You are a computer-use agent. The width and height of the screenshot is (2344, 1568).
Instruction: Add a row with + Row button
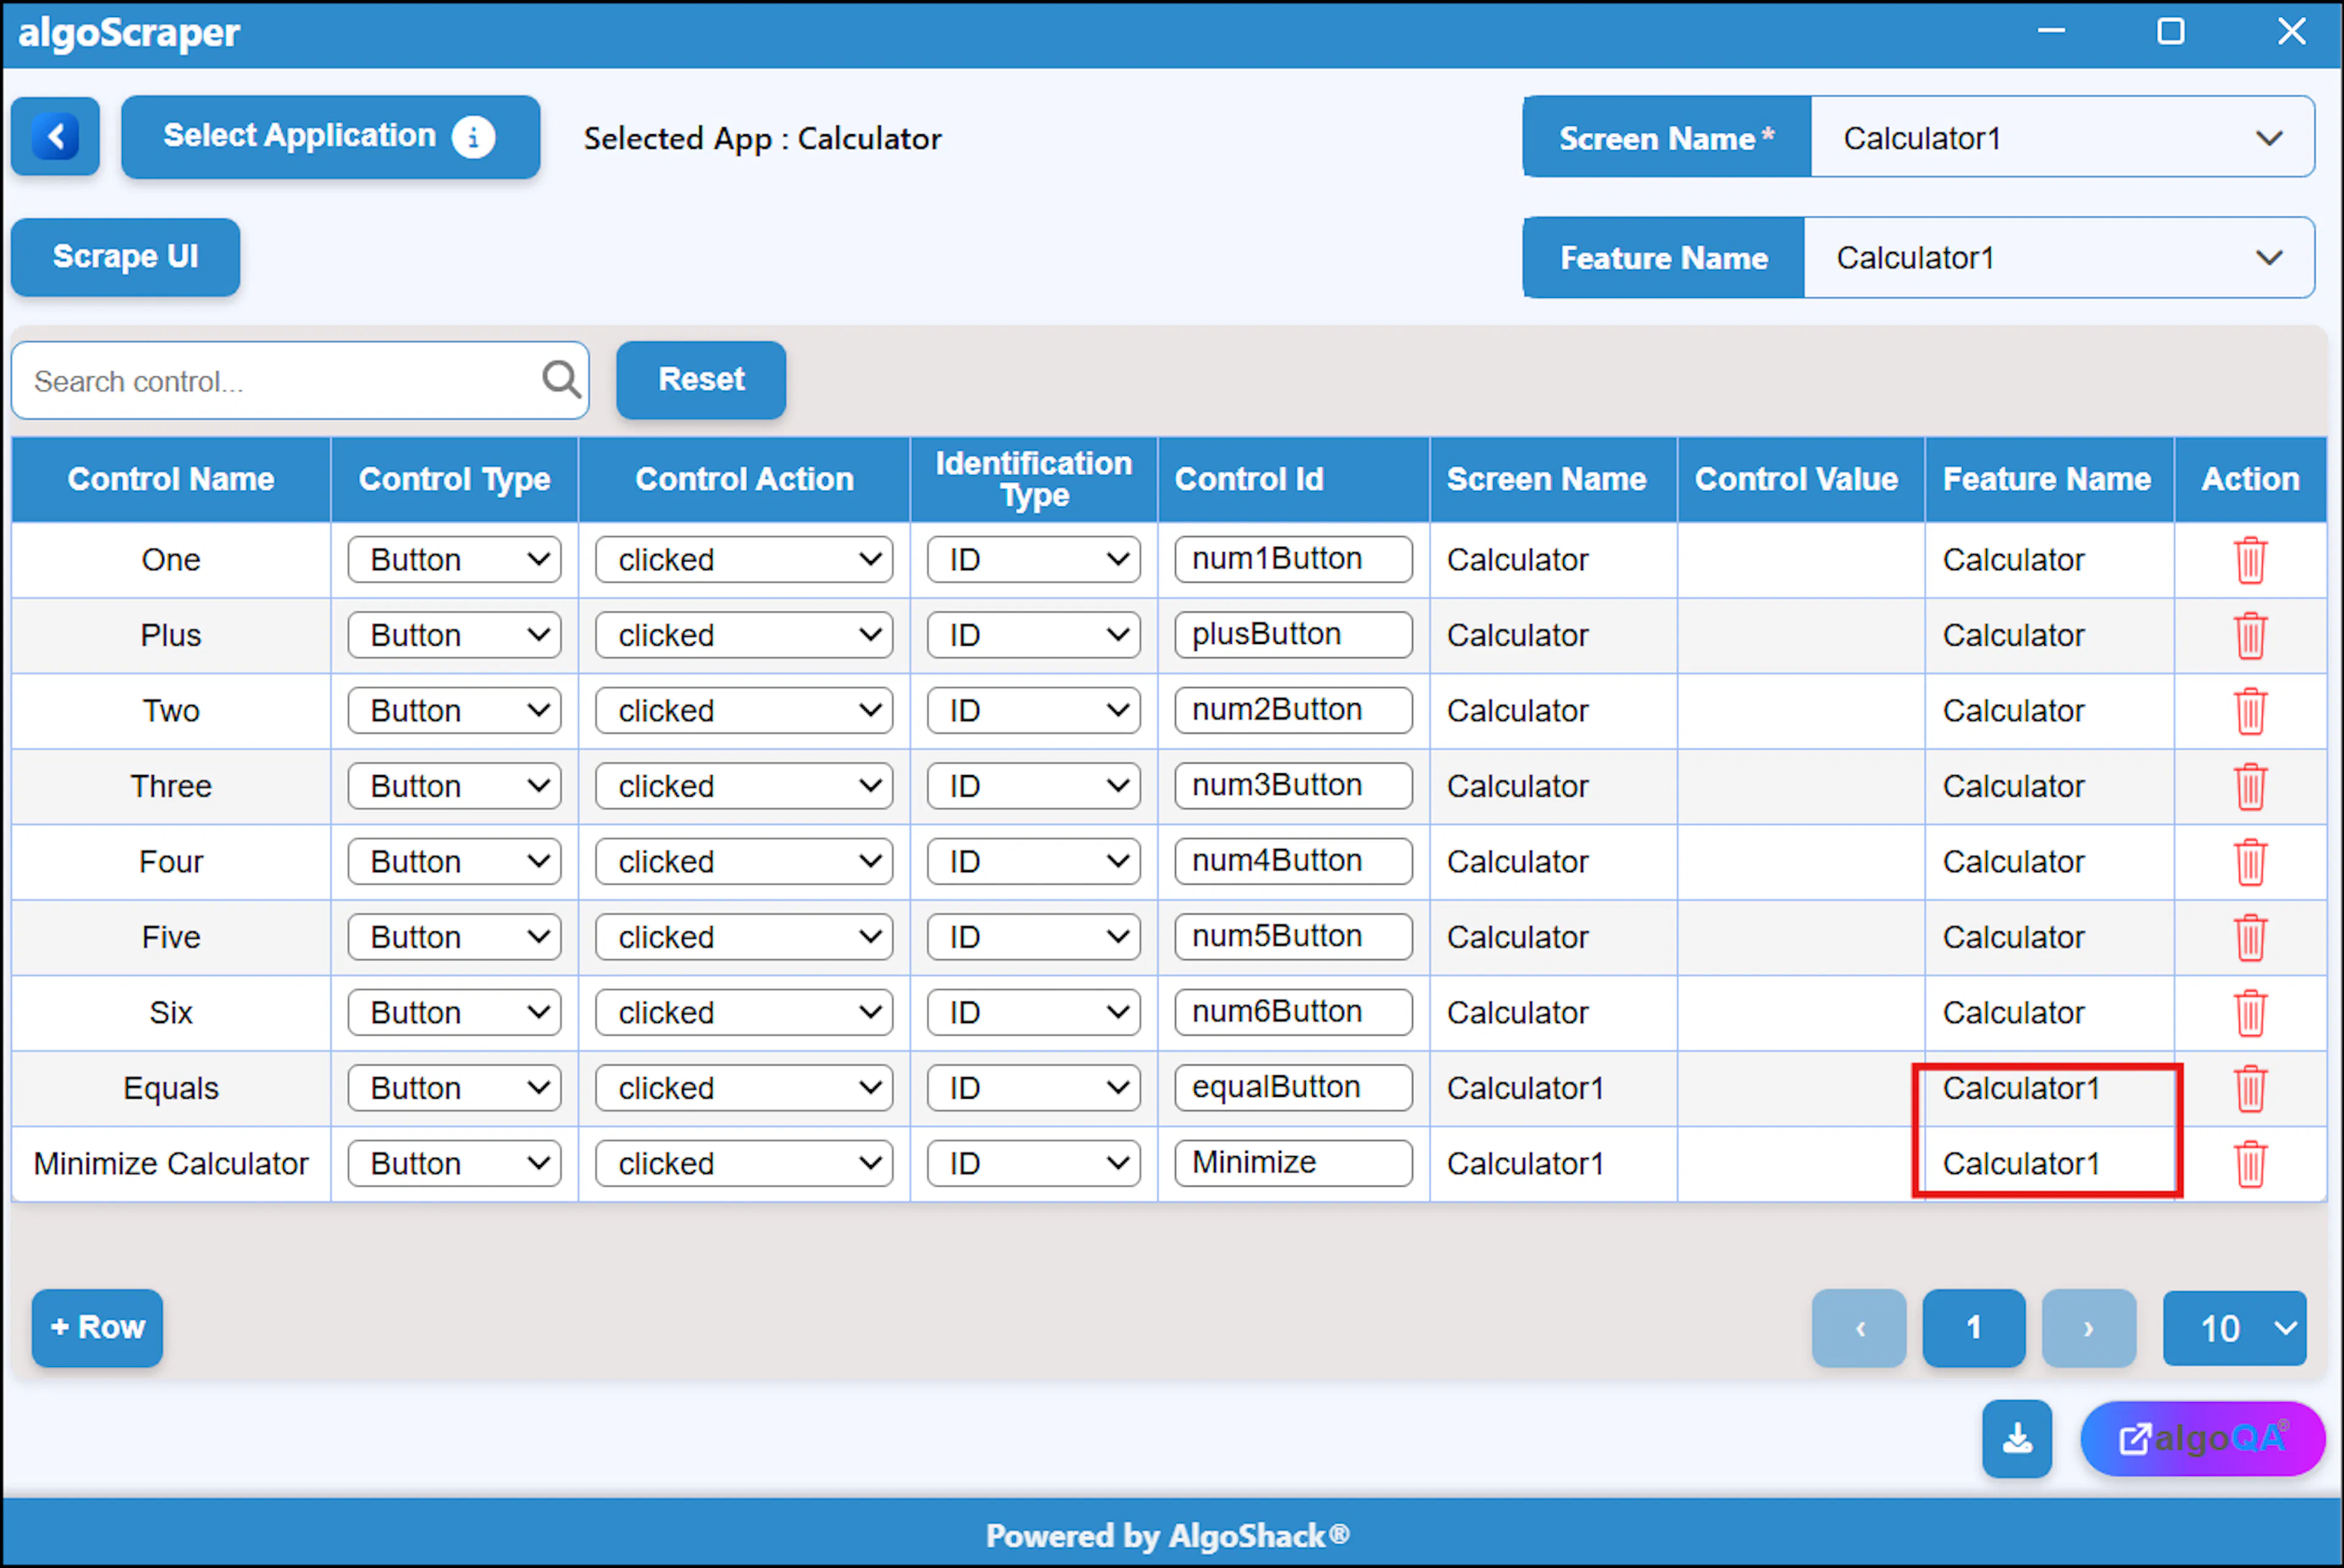(x=97, y=1328)
